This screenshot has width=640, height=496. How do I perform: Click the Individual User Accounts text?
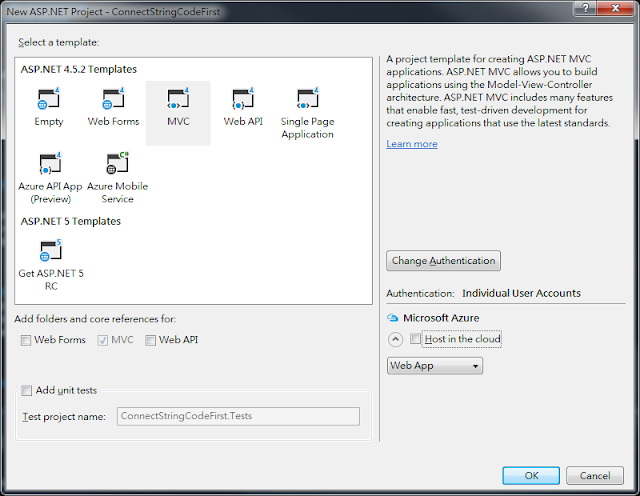(521, 293)
